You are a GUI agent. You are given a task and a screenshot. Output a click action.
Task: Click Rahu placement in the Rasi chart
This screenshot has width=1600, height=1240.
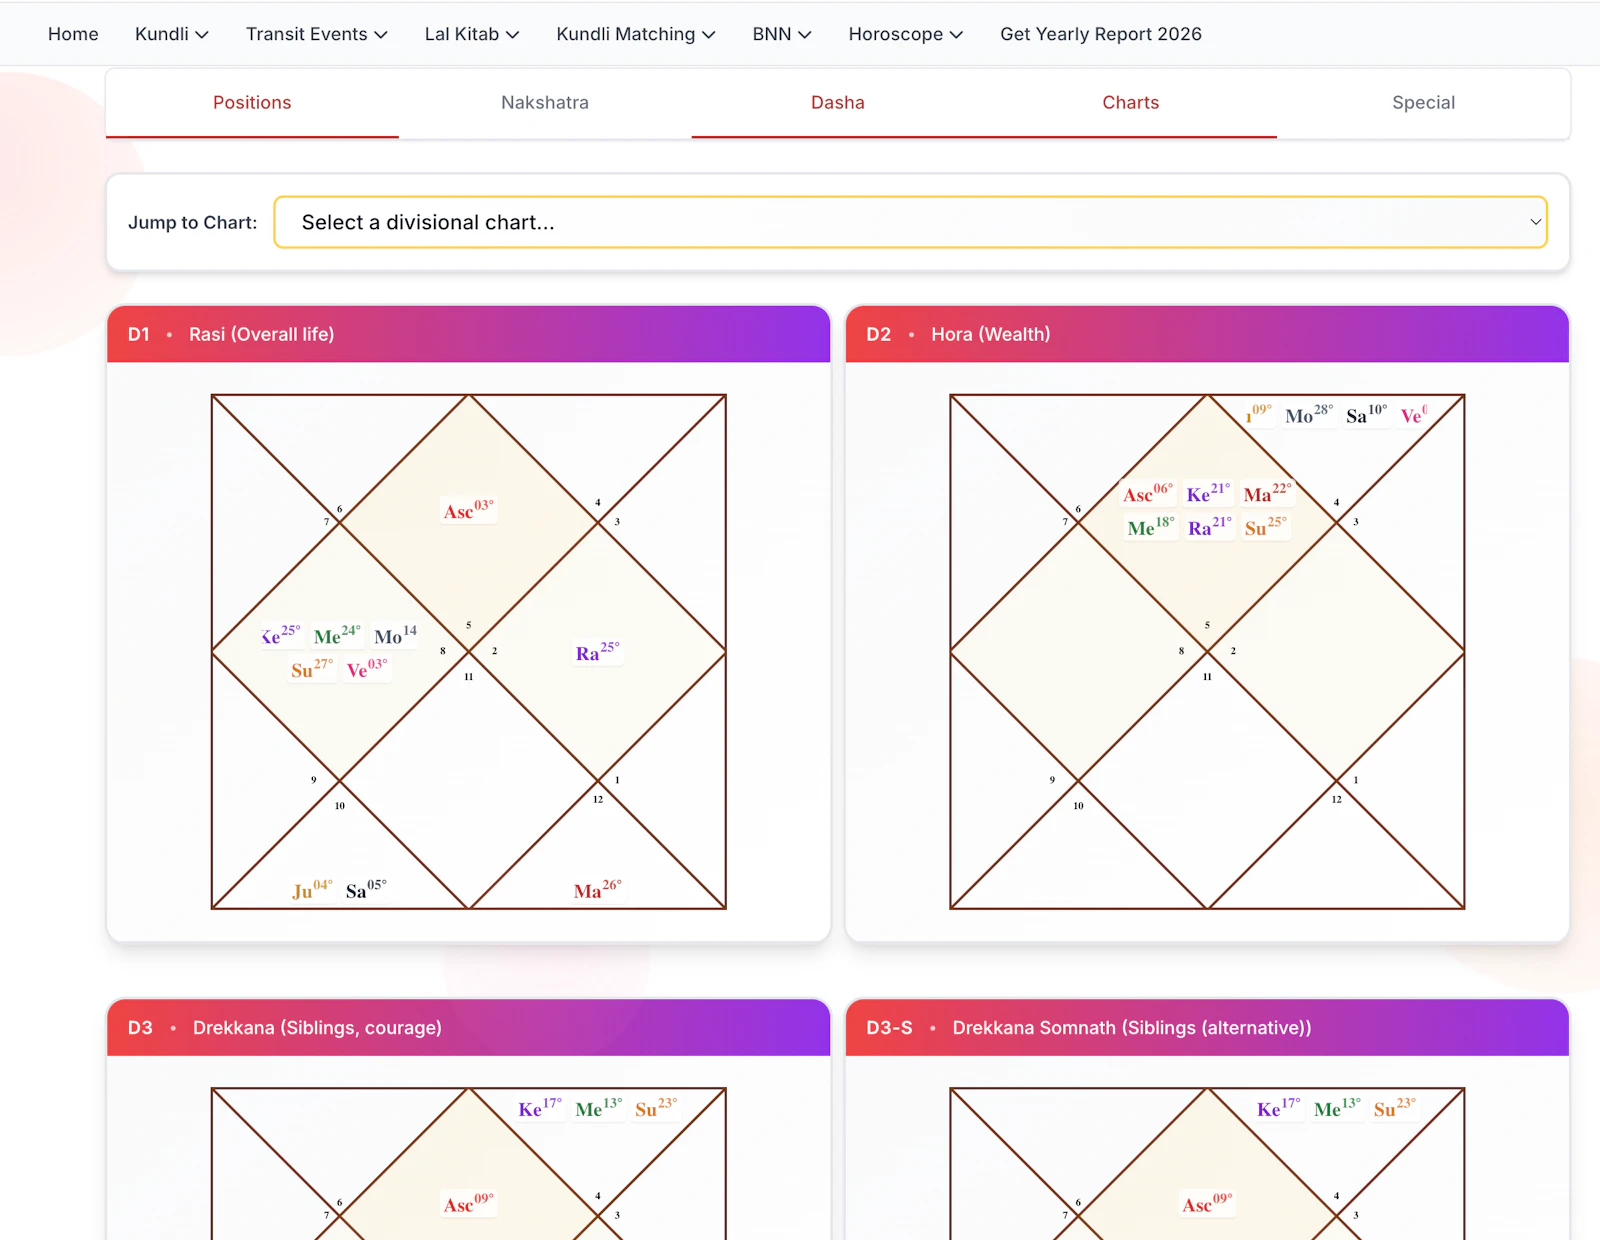pyautogui.click(x=596, y=651)
